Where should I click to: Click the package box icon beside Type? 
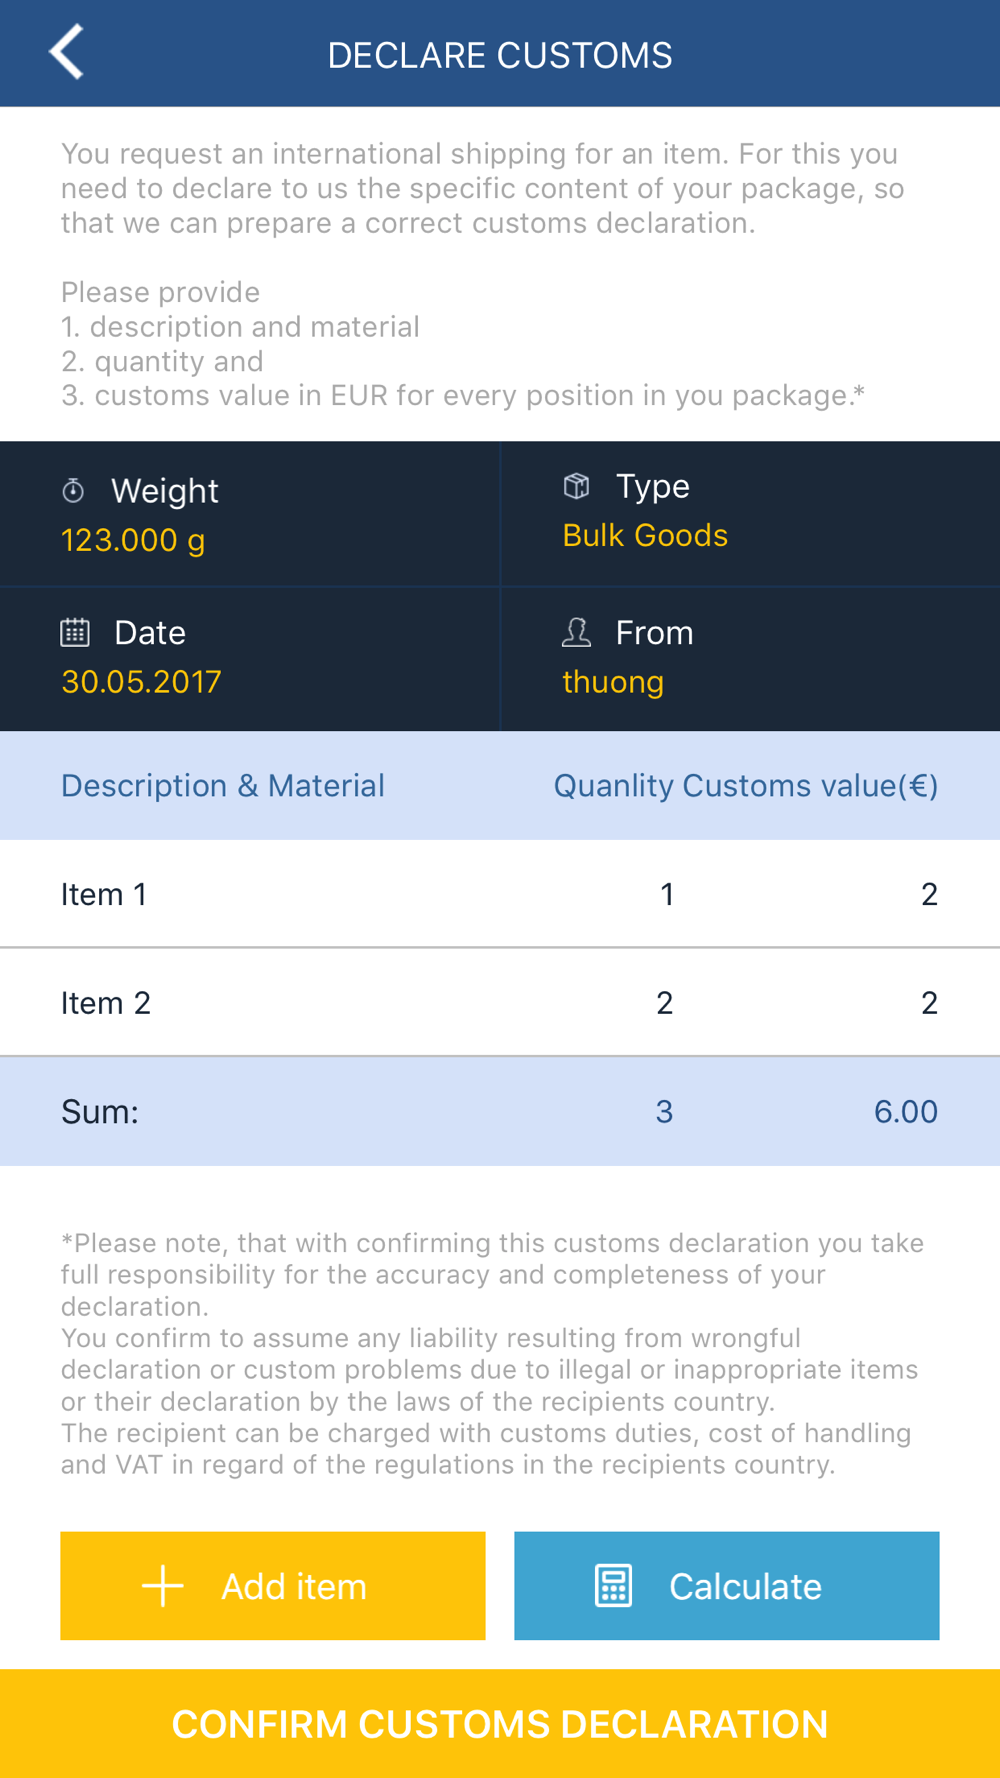pos(577,486)
